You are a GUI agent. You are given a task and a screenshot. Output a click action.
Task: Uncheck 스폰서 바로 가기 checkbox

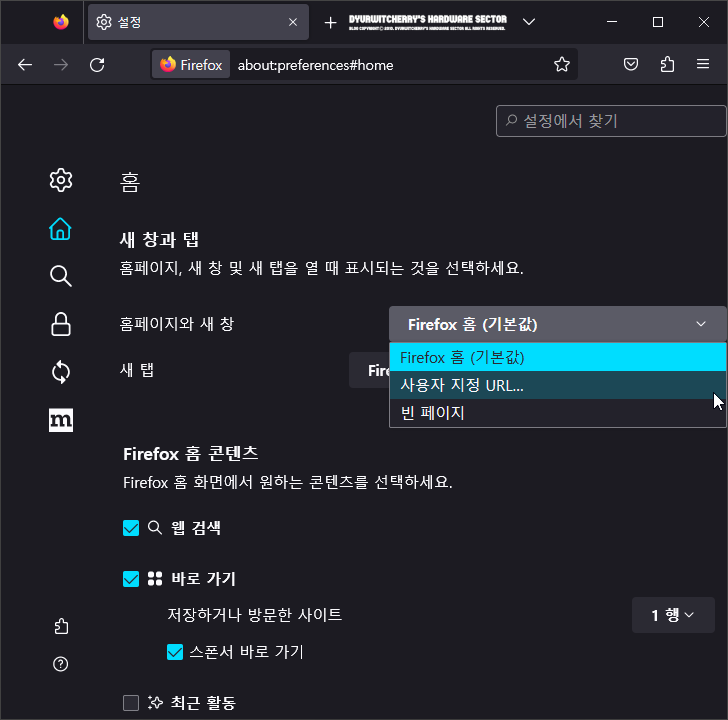(175, 652)
